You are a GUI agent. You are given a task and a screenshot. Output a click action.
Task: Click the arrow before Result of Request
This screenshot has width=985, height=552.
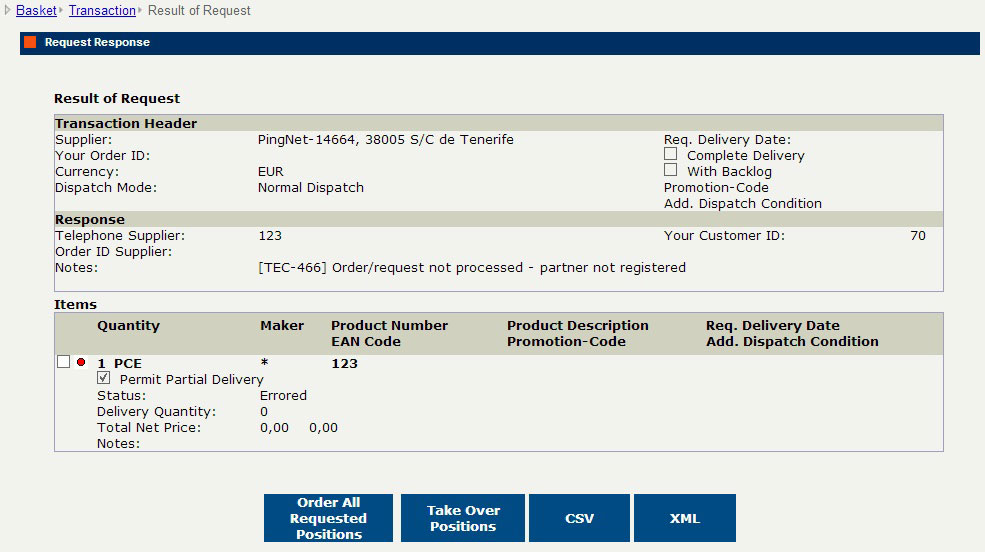(x=140, y=10)
